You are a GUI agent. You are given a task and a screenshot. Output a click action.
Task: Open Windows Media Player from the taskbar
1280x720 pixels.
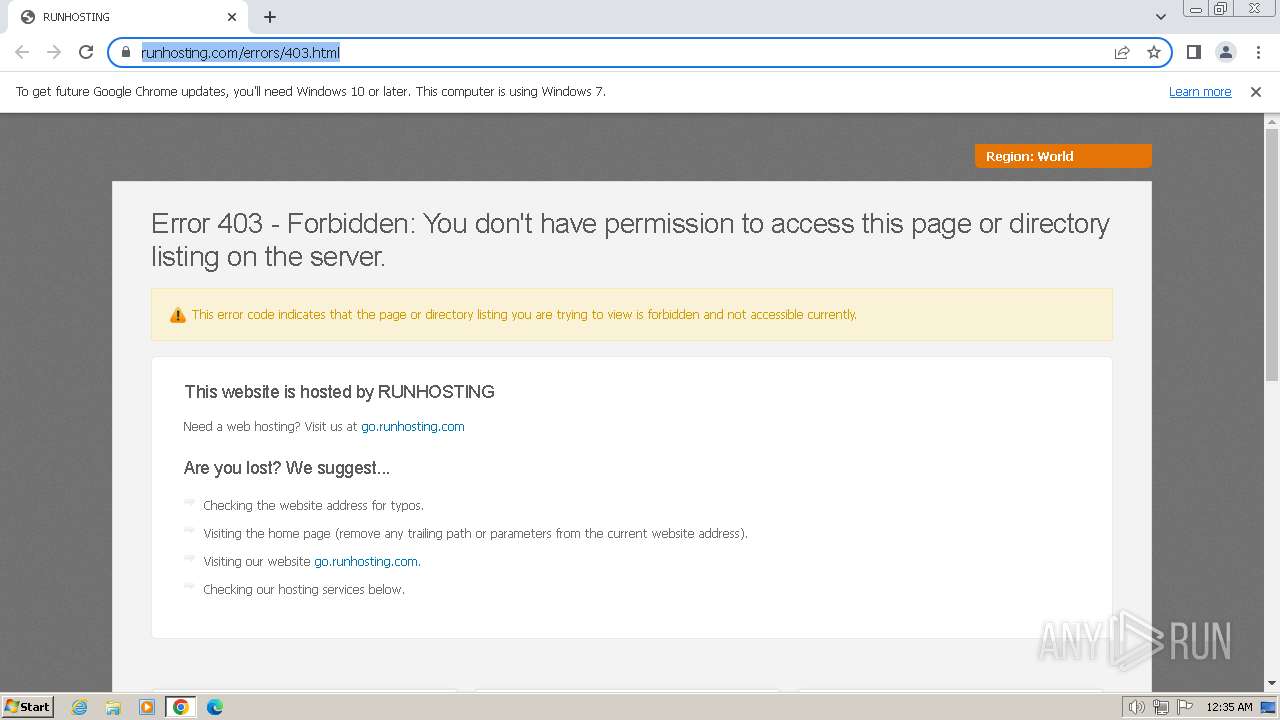click(x=147, y=707)
